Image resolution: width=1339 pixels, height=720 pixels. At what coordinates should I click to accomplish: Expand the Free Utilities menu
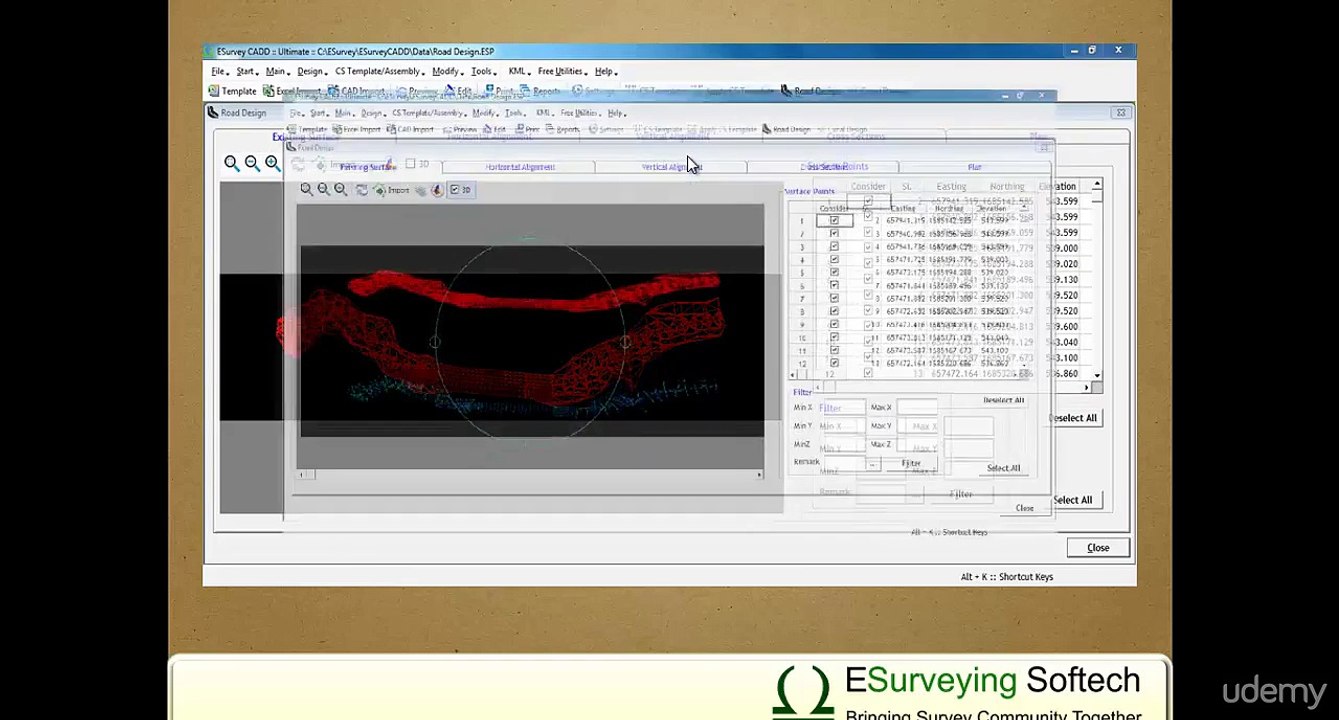tap(561, 72)
